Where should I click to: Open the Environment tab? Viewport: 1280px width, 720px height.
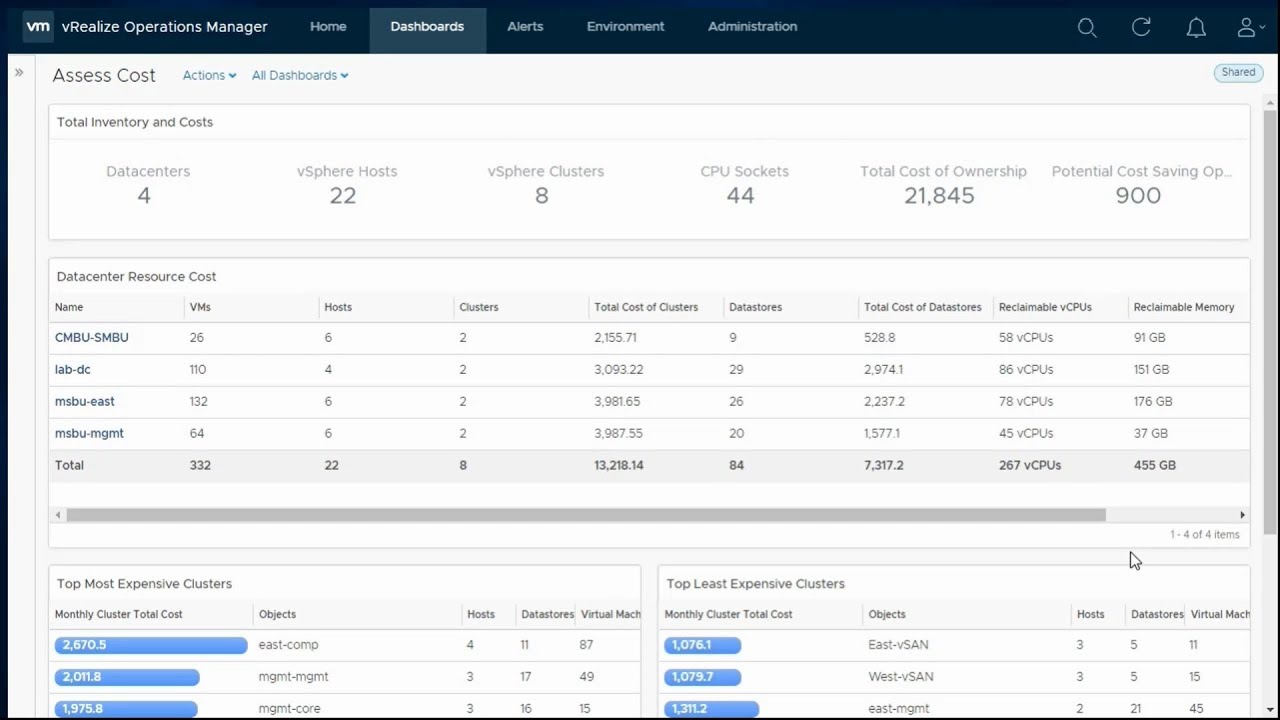(625, 27)
